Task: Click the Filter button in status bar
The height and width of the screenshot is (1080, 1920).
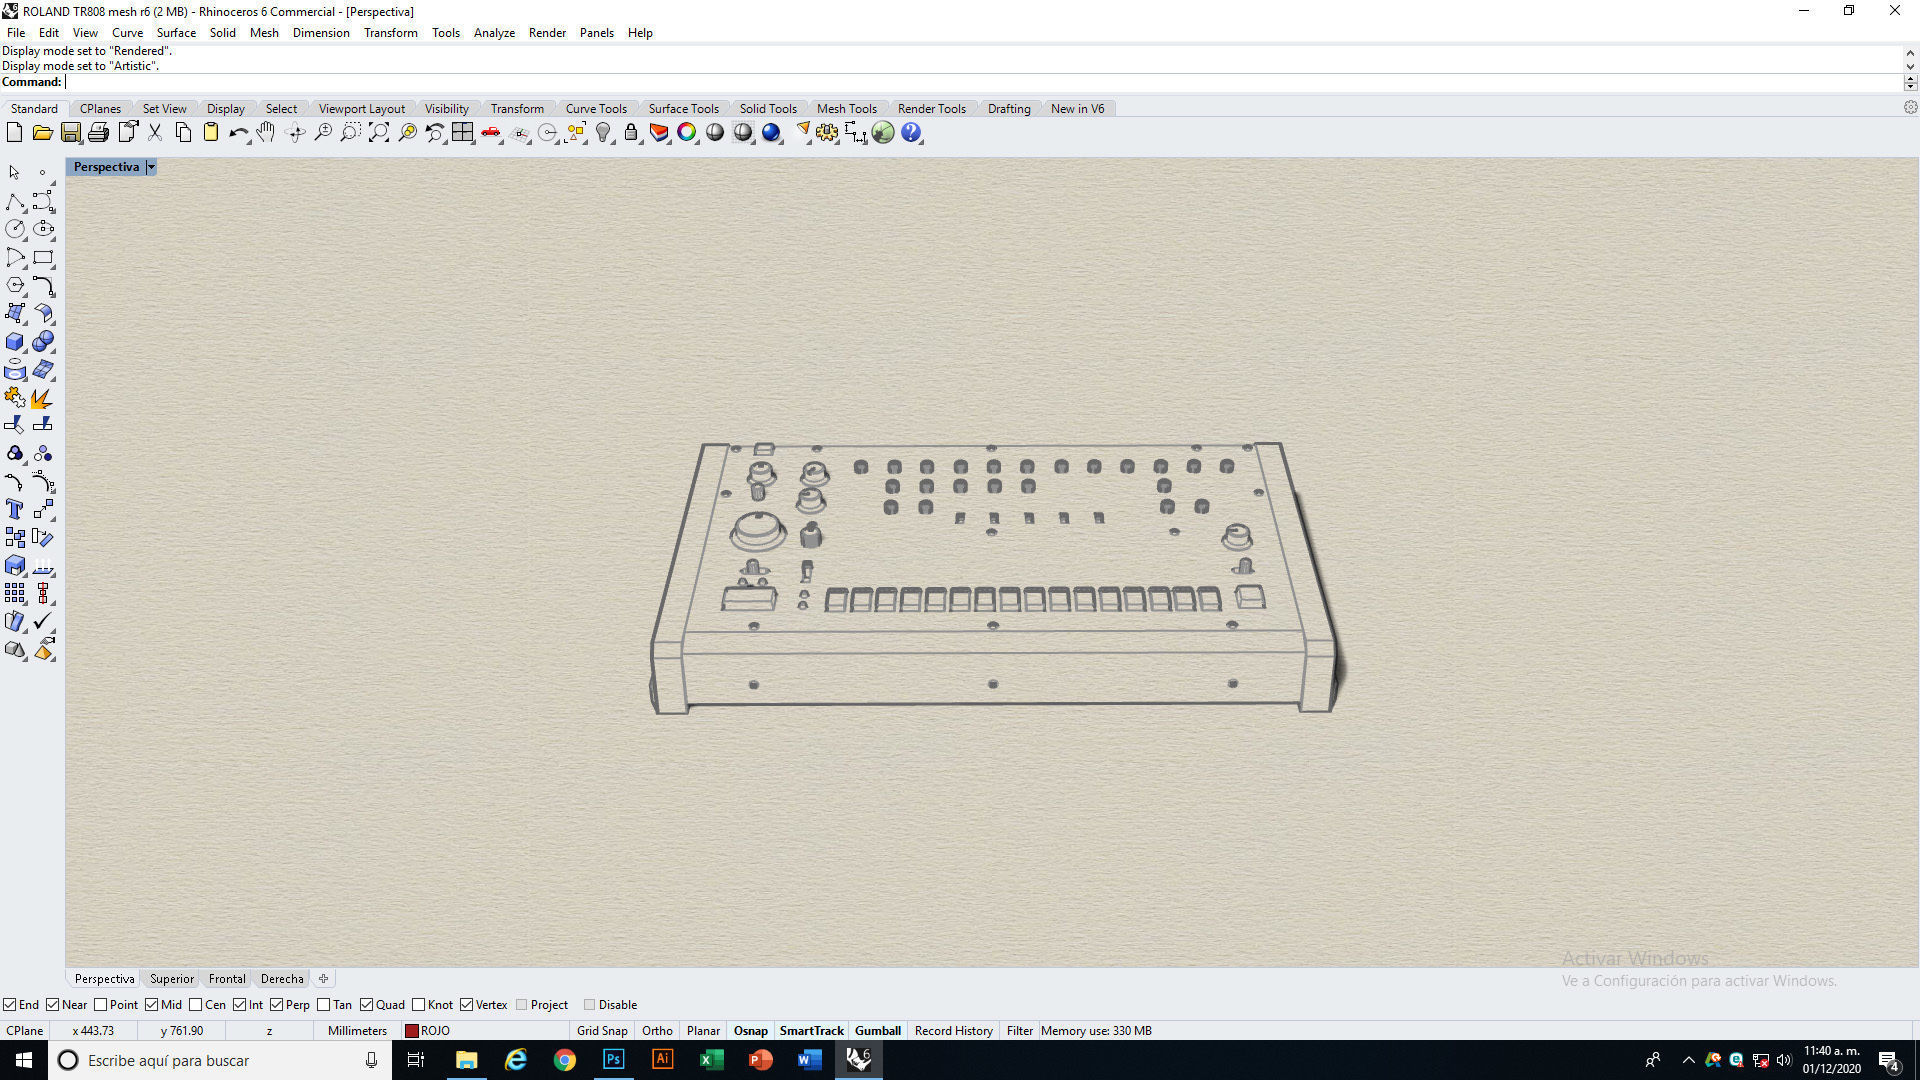Action: pos(1020,1031)
